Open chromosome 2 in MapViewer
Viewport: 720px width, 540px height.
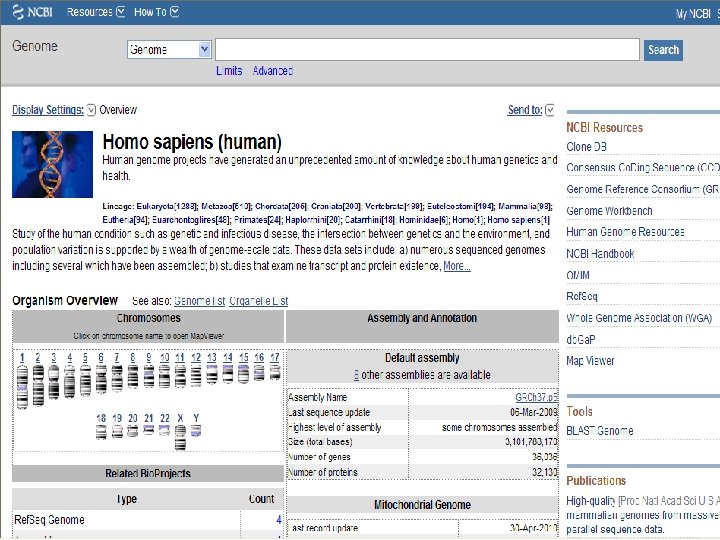[38, 357]
